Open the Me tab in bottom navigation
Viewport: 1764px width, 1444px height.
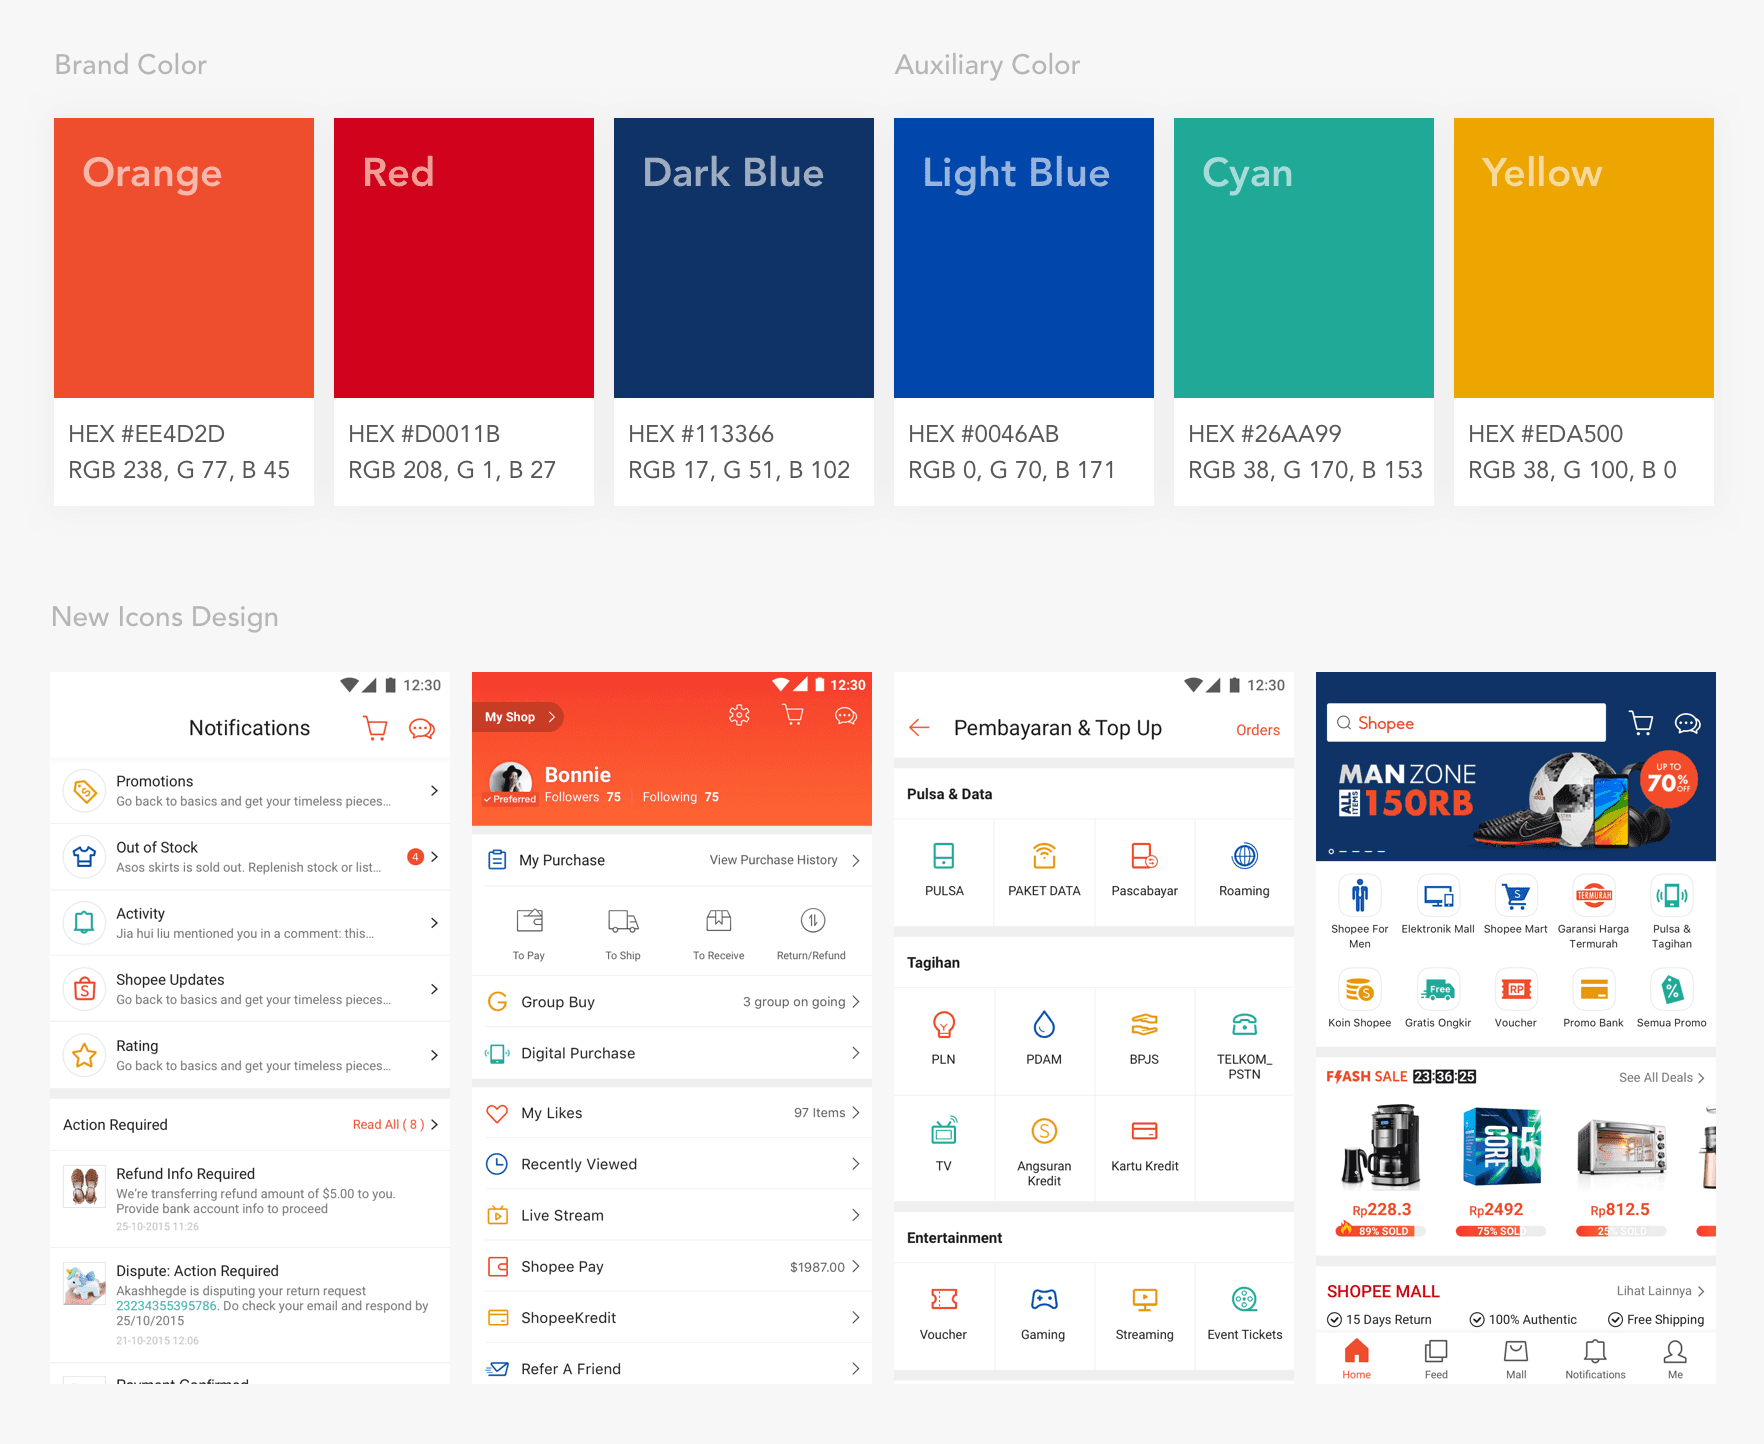pos(1675,1358)
